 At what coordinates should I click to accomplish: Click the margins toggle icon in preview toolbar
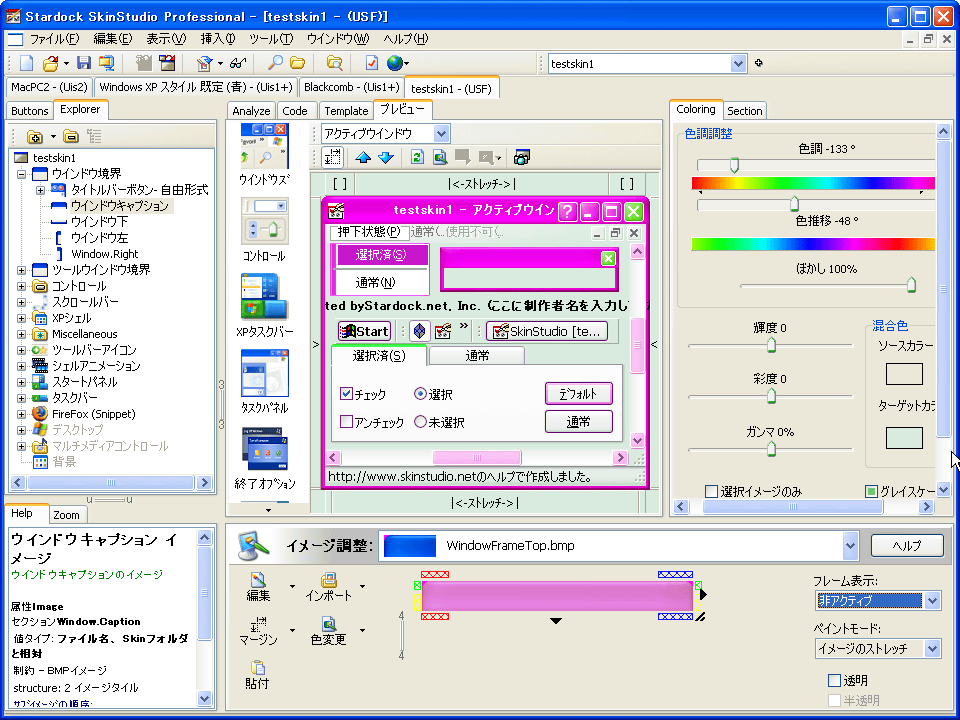coord(332,157)
